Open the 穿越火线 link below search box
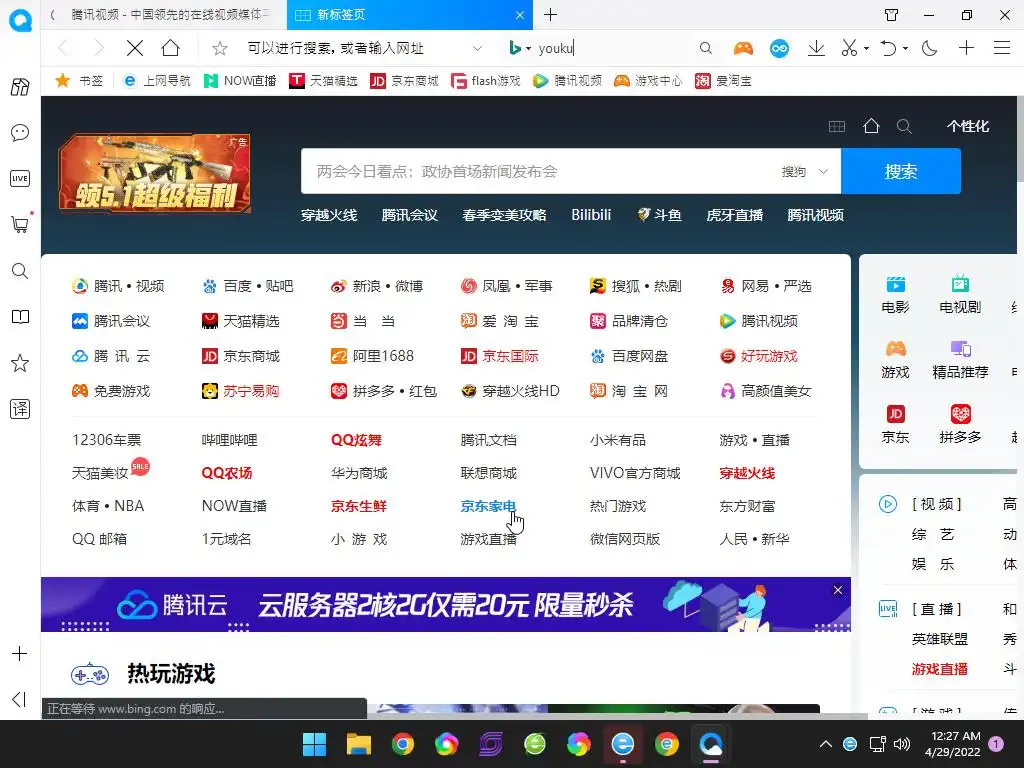This screenshot has width=1024, height=768. pos(329,215)
